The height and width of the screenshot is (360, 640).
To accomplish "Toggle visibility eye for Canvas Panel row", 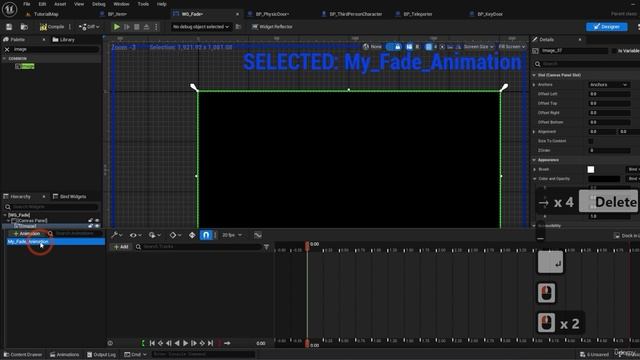I will pyautogui.click(x=97, y=221).
